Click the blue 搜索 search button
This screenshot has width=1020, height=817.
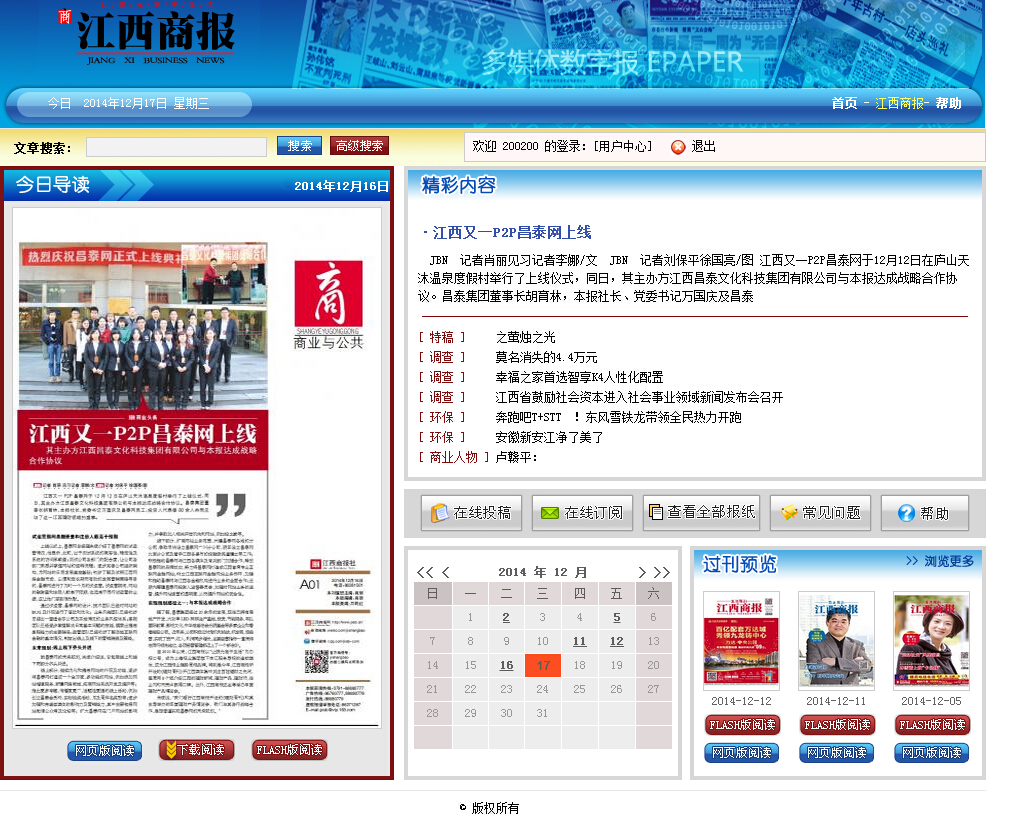coord(299,146)
